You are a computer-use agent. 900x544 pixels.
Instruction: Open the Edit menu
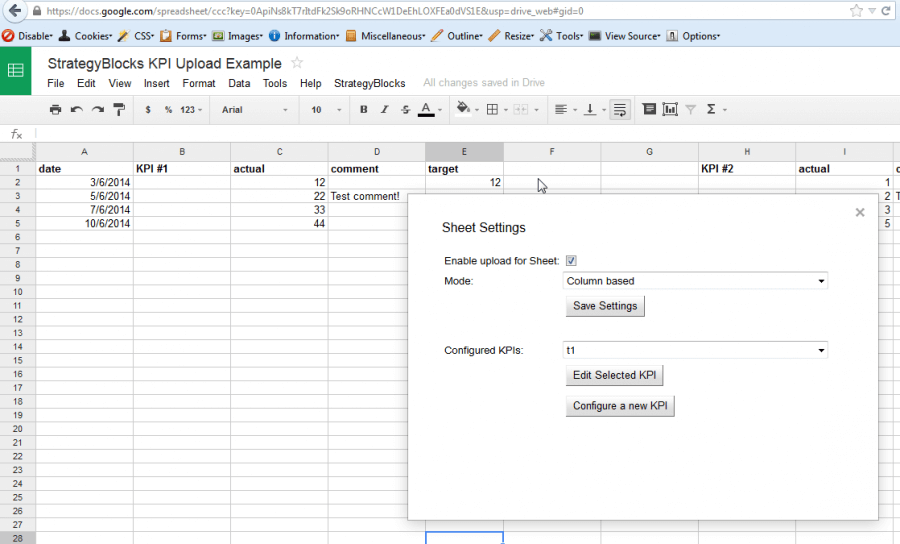click(x=86, y=83)
